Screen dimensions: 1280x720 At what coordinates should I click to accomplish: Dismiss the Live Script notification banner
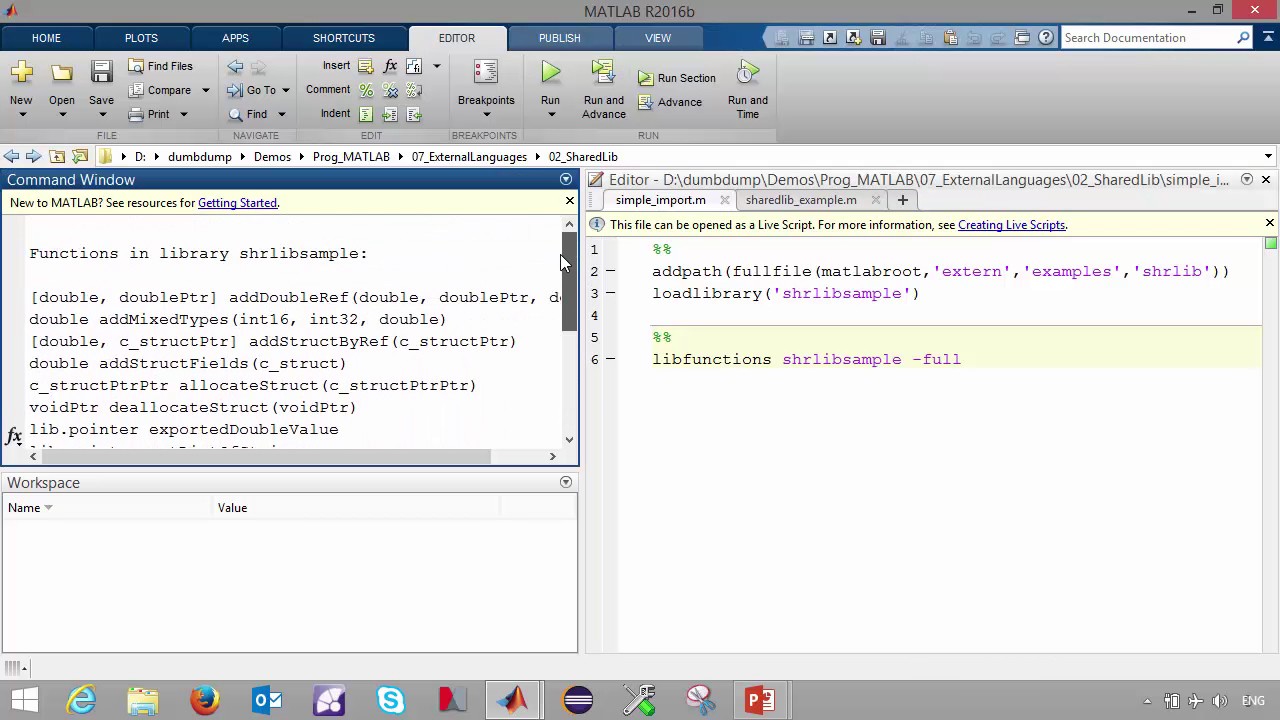(1270, 224)
